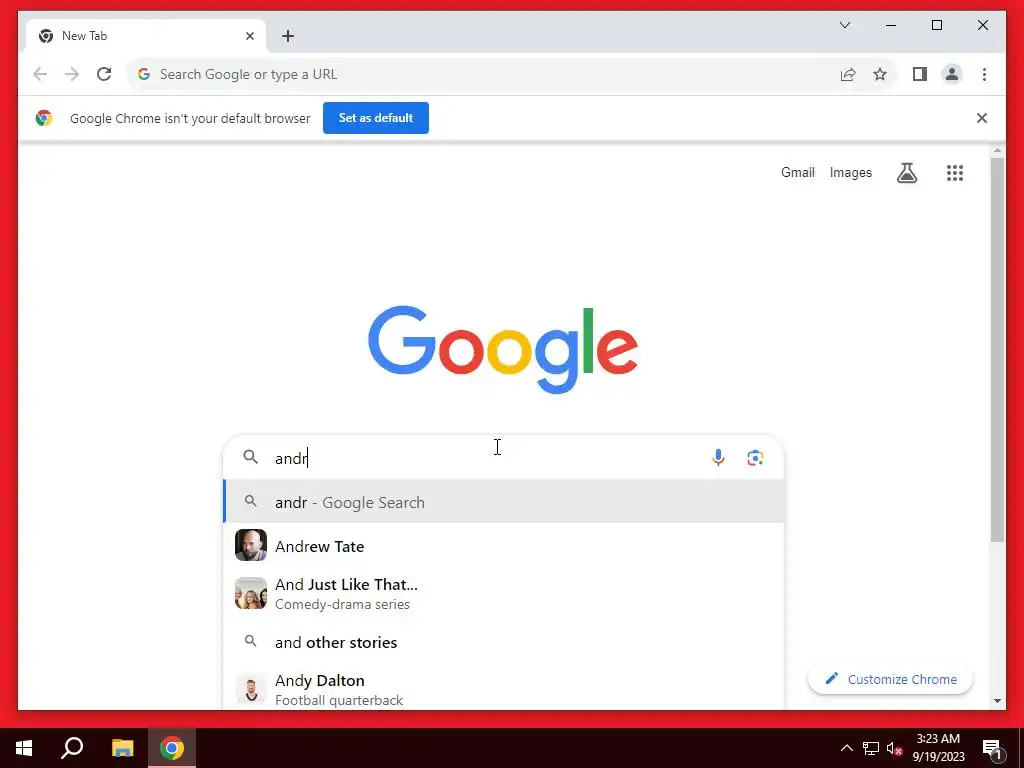Reload the page with the refresh icon
1024x768 pixels.
[x=104, y=74]
